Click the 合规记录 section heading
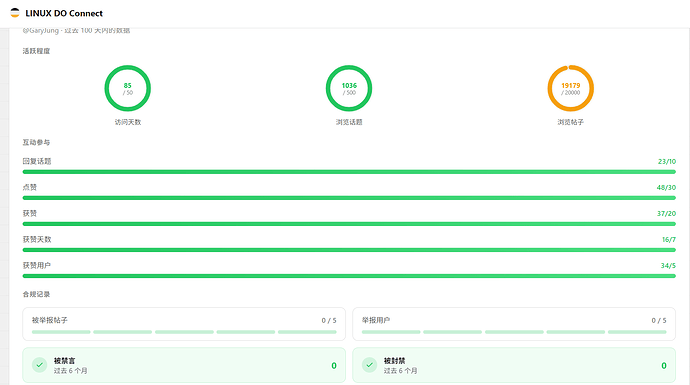 36,294
